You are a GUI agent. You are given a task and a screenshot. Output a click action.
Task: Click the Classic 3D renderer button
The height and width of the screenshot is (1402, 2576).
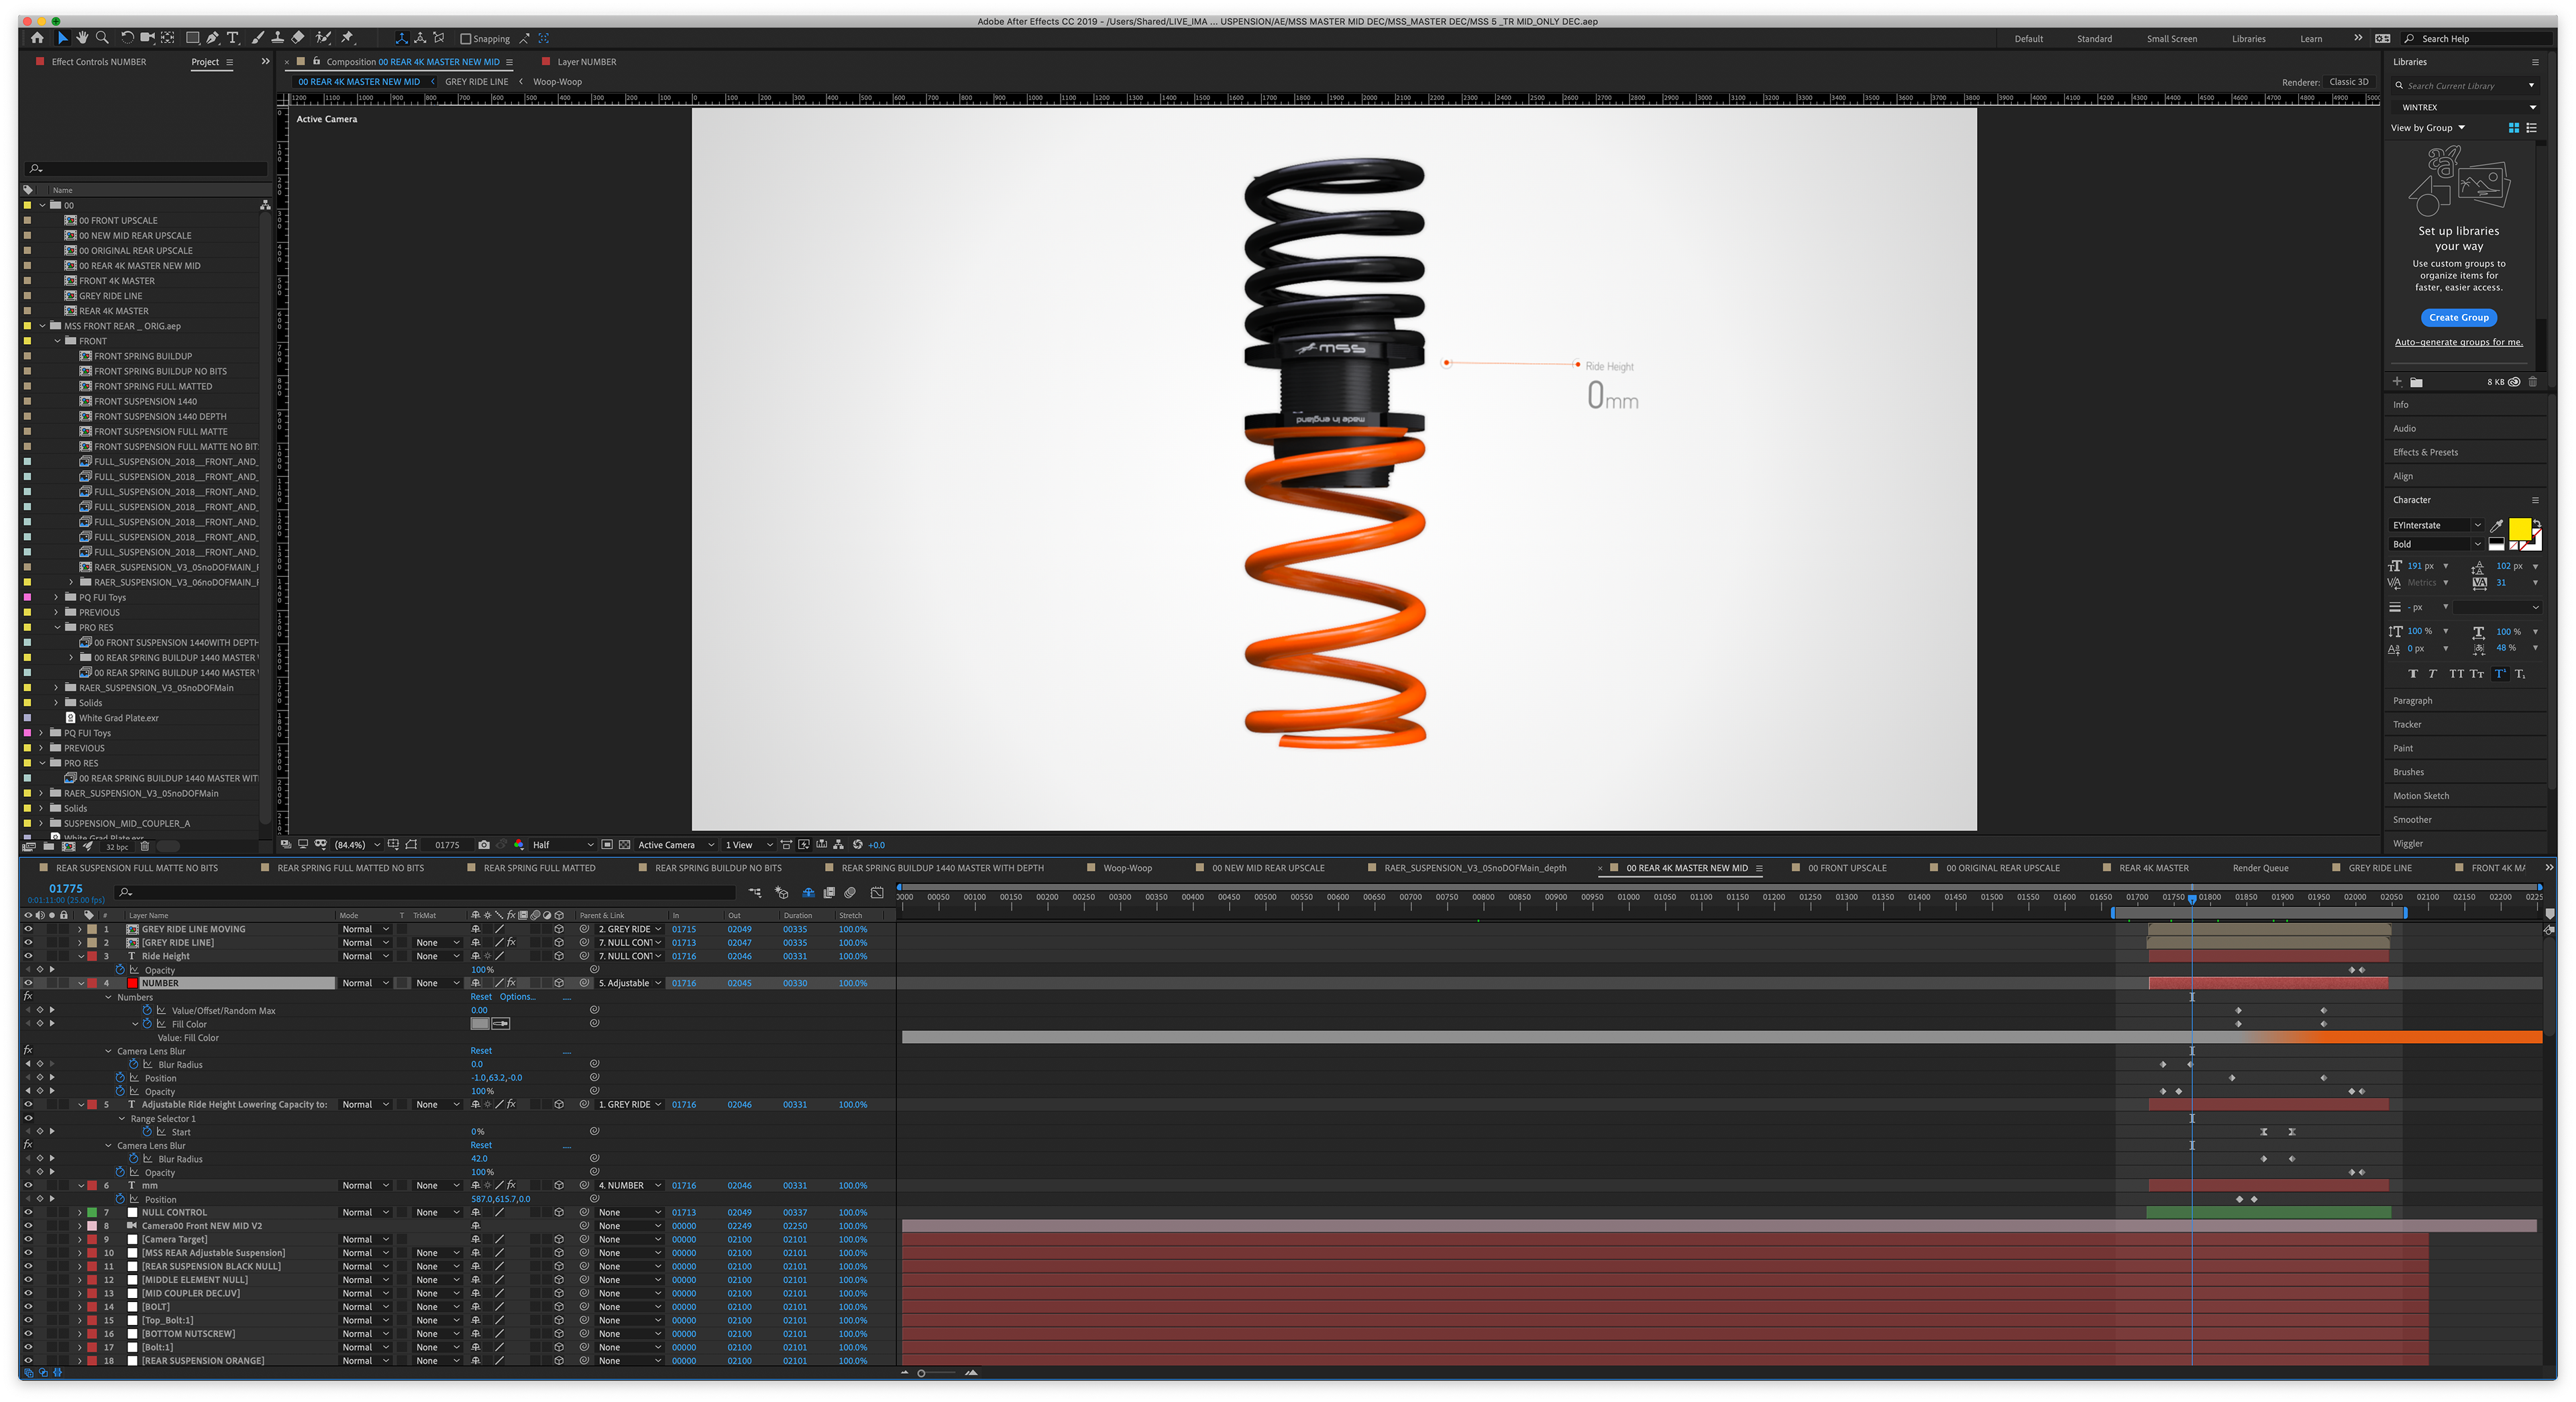pyautogui.click(x=2348, y=82)
